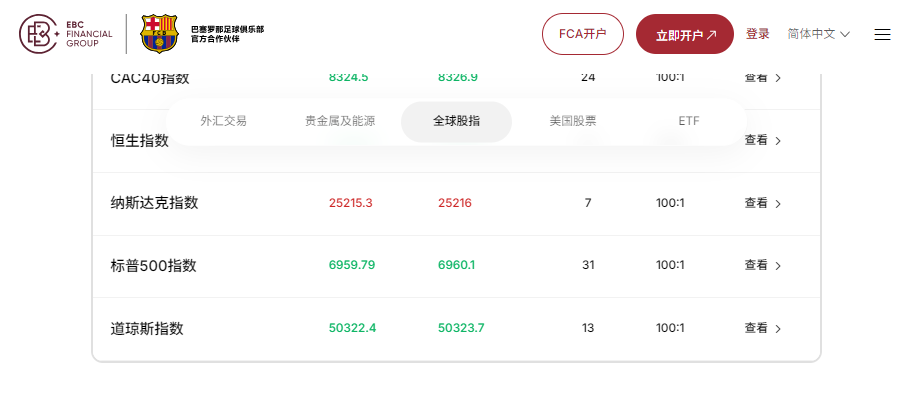Click the 道琼斯指数 name
This screenshot has width=918, height=406.
(147, 328)
